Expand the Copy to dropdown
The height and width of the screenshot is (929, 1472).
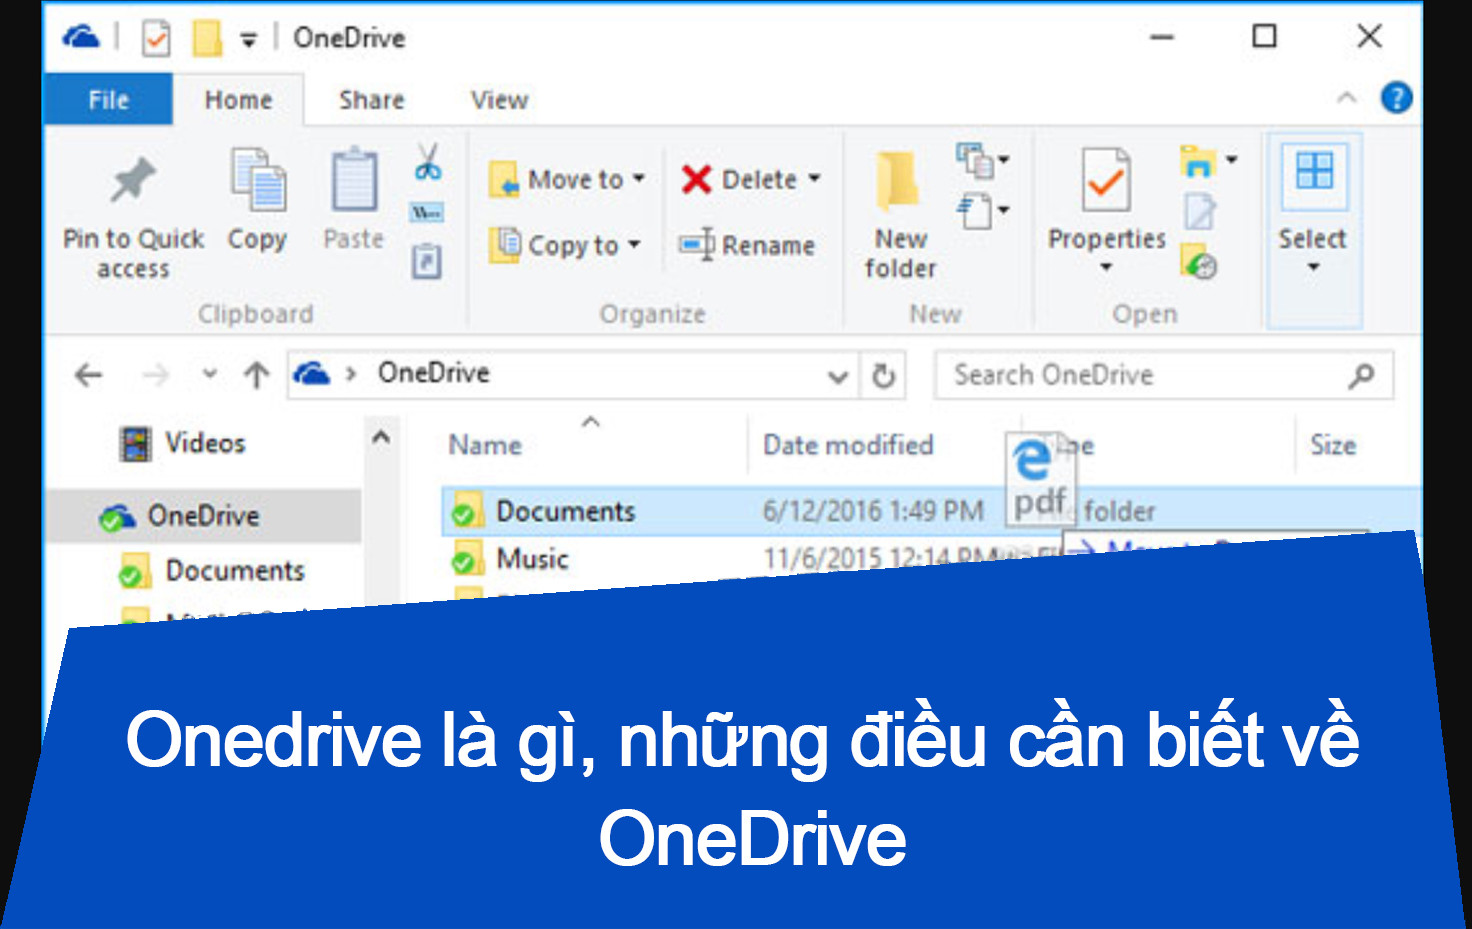tap(633, 246)
